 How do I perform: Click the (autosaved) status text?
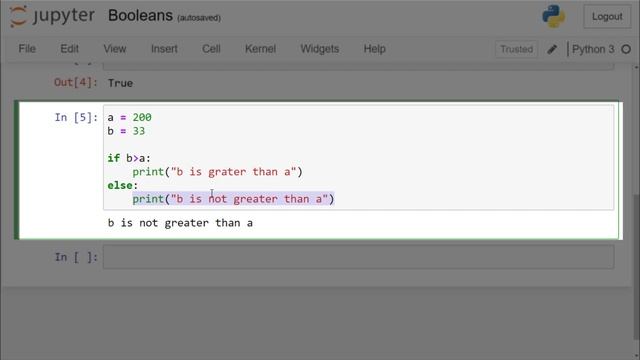[x=199, y=18]
